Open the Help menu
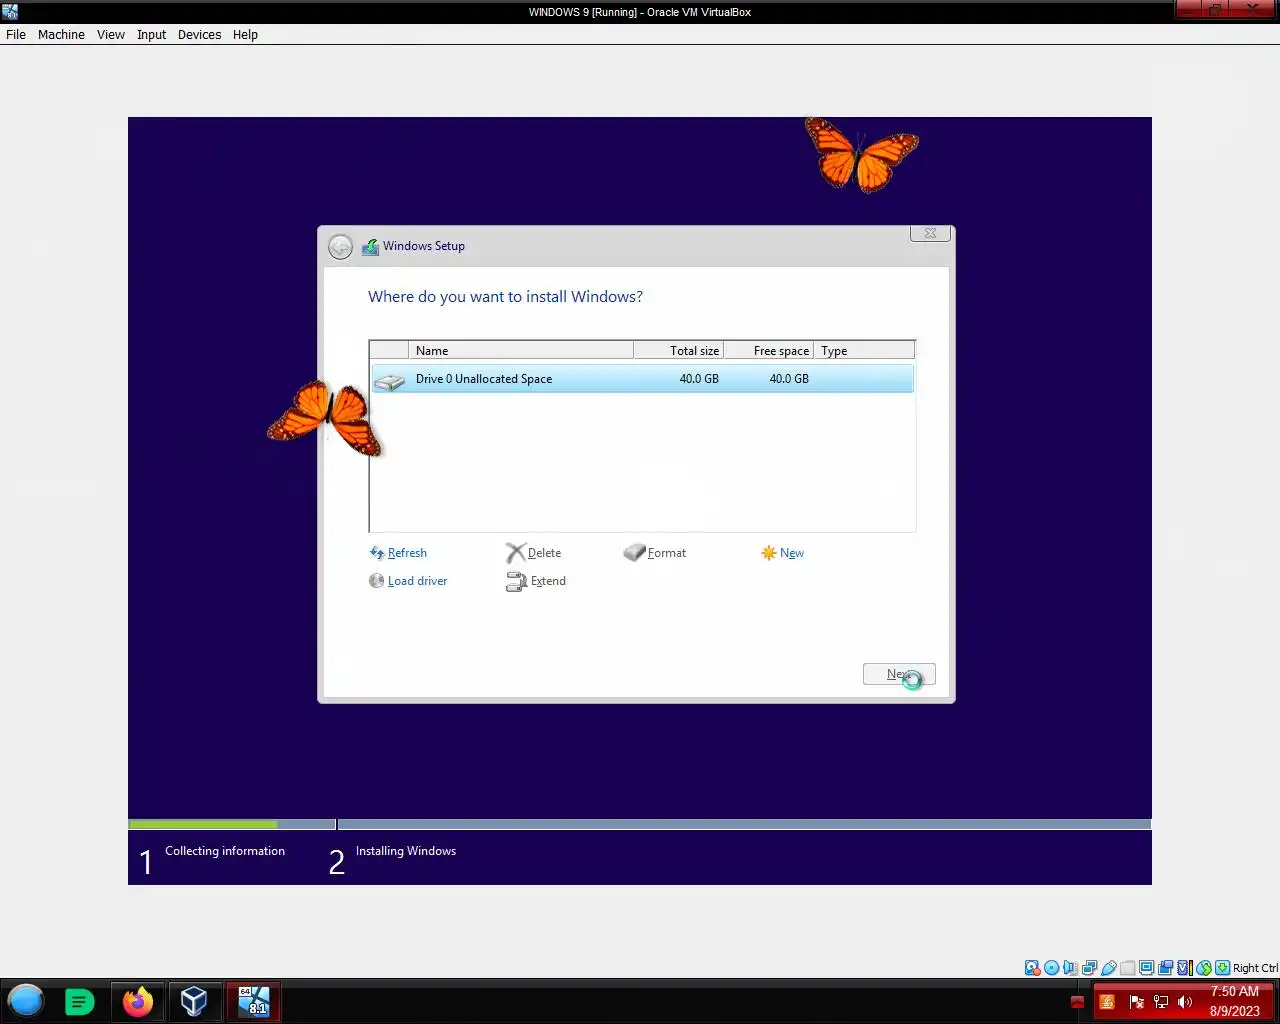 tap(245, 34)
